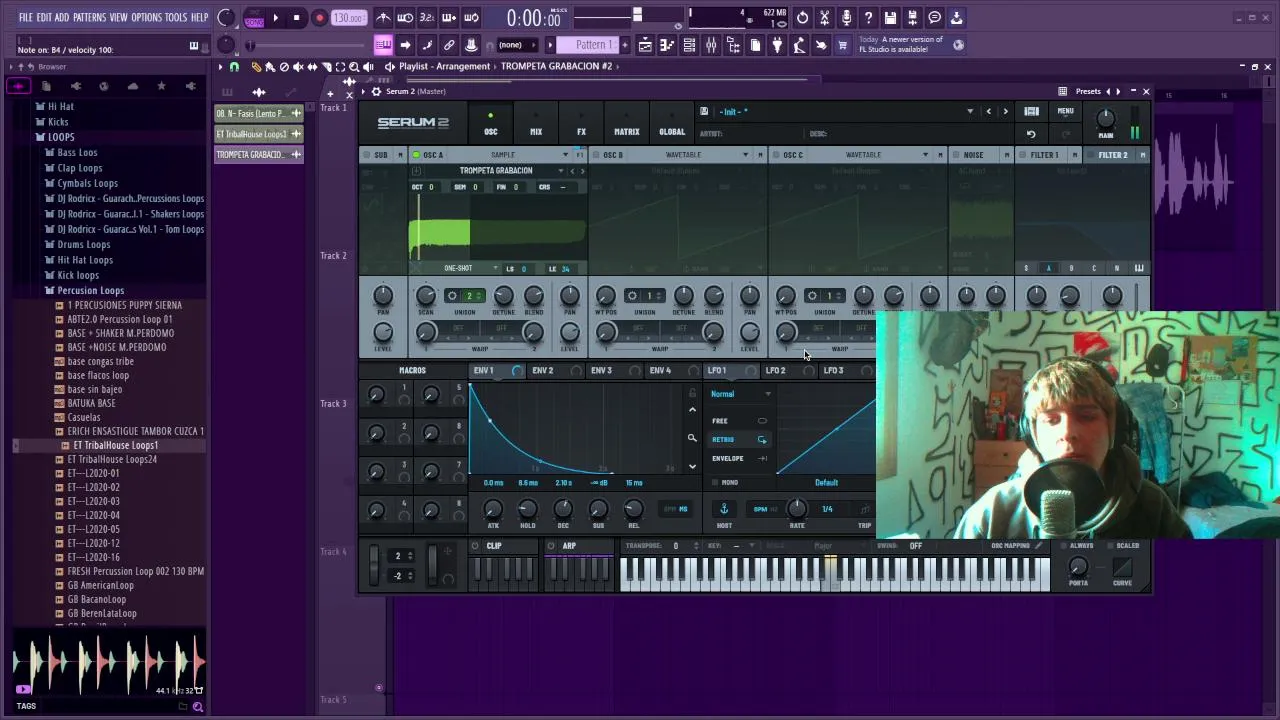Open the help question mark icon
The image size is (1280, 720).
(868, 18)
